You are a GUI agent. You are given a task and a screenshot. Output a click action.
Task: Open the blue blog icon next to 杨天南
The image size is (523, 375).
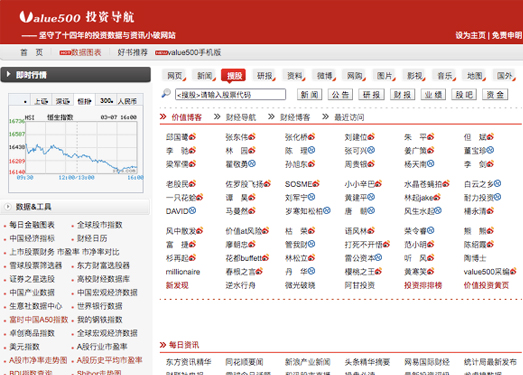[x=431, y=164]
